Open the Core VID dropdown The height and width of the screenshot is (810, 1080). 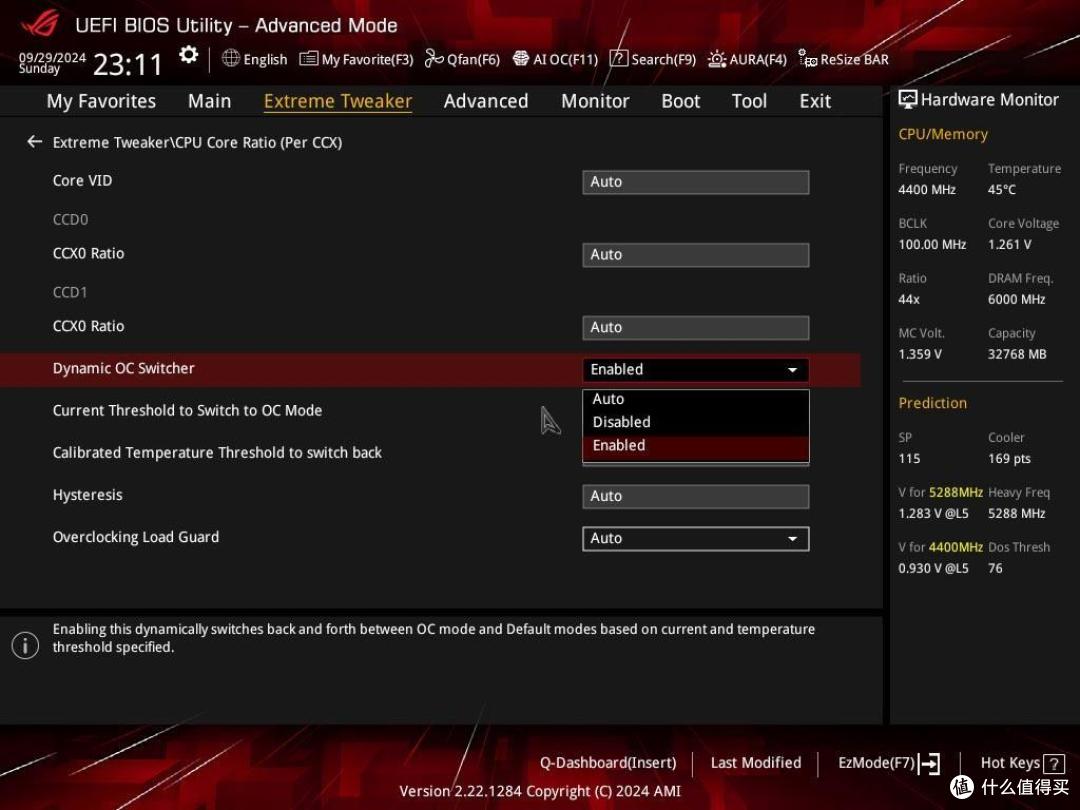[695, 182]
